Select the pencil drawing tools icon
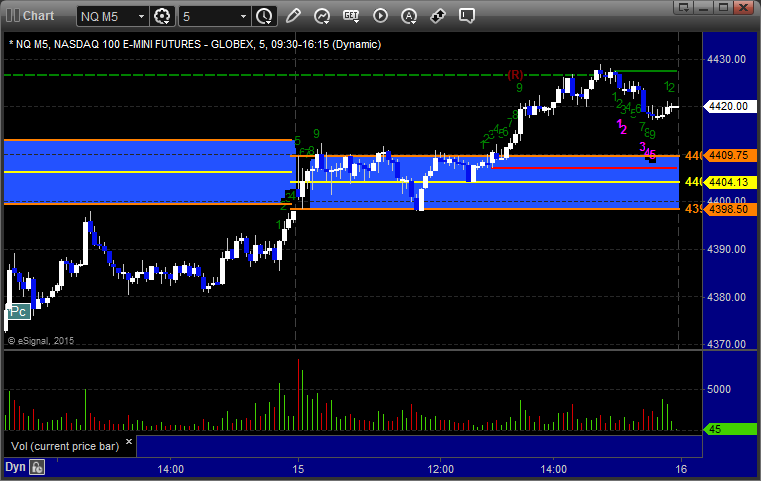Viewport: 761px width, 481px height. pos(293,16)
